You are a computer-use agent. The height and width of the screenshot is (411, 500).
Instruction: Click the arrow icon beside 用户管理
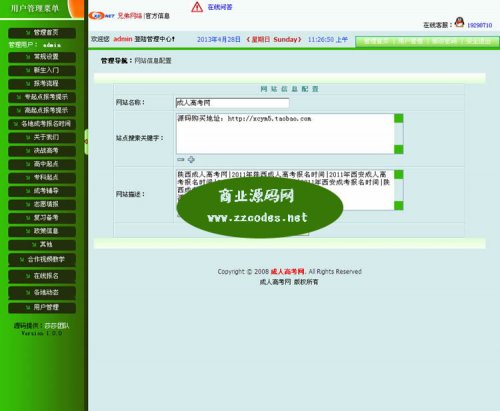point(28,307)
